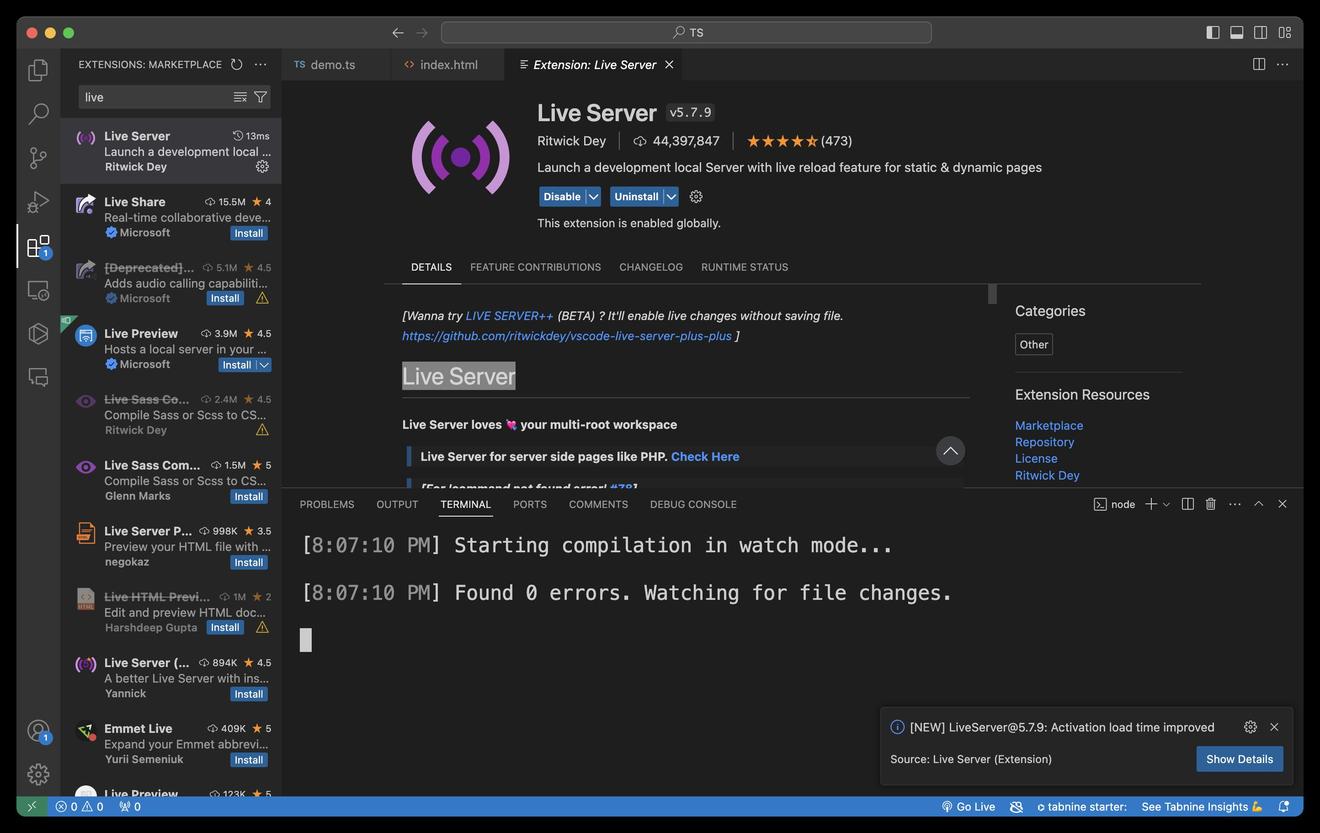Click Show Details in the notification
1320x833 pixels.
point(1239,759)
